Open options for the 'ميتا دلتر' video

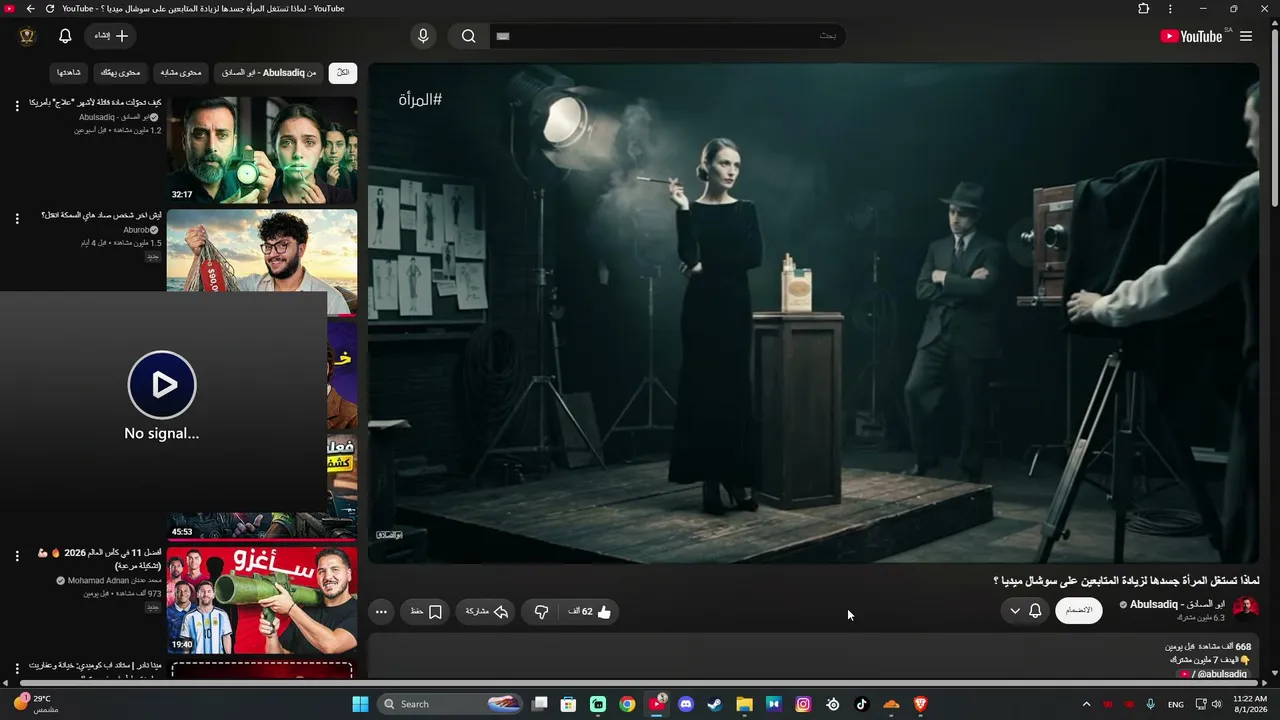click(x=17, y=668)
